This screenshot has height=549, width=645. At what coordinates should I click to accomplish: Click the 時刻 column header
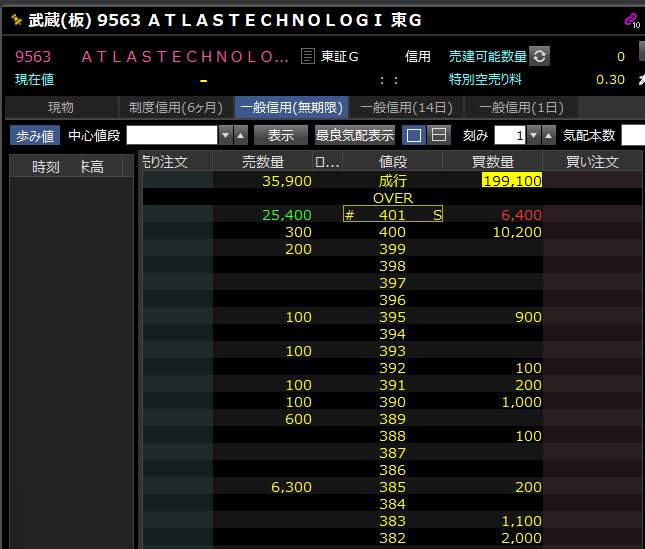point(46,167)
